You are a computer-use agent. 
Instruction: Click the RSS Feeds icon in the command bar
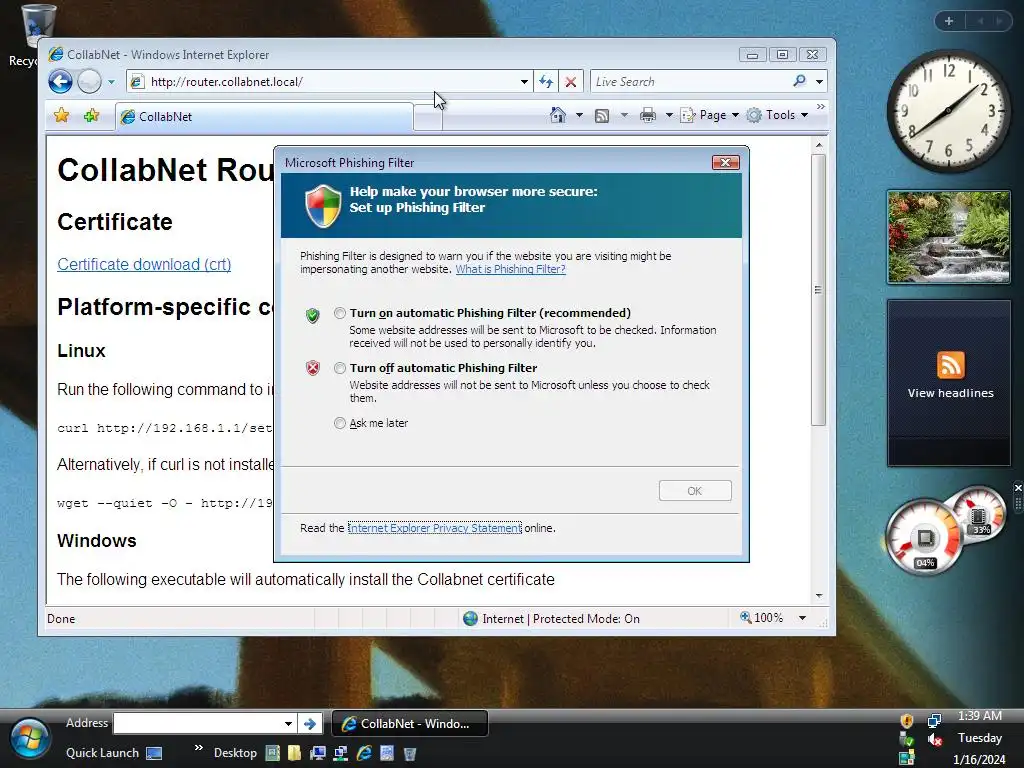[602, 116]
